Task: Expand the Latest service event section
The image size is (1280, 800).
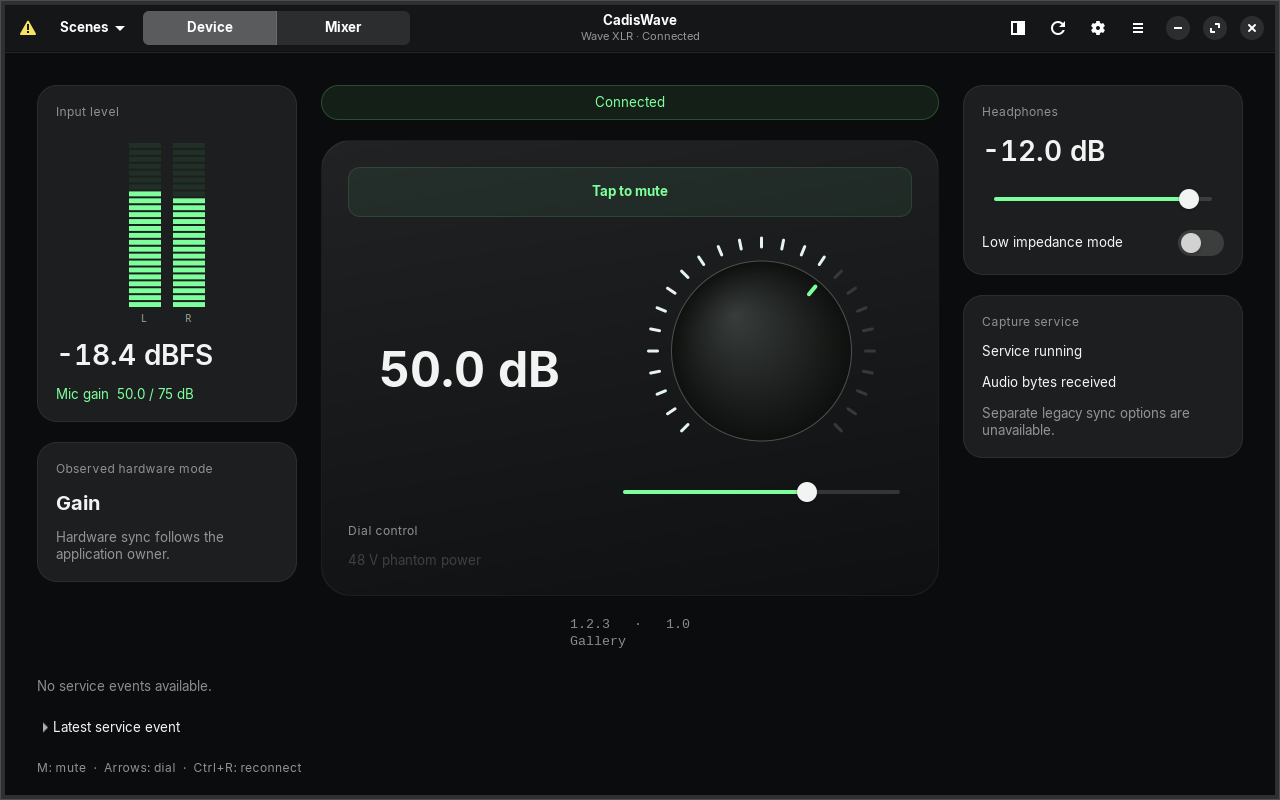Action: coord(111,727)
